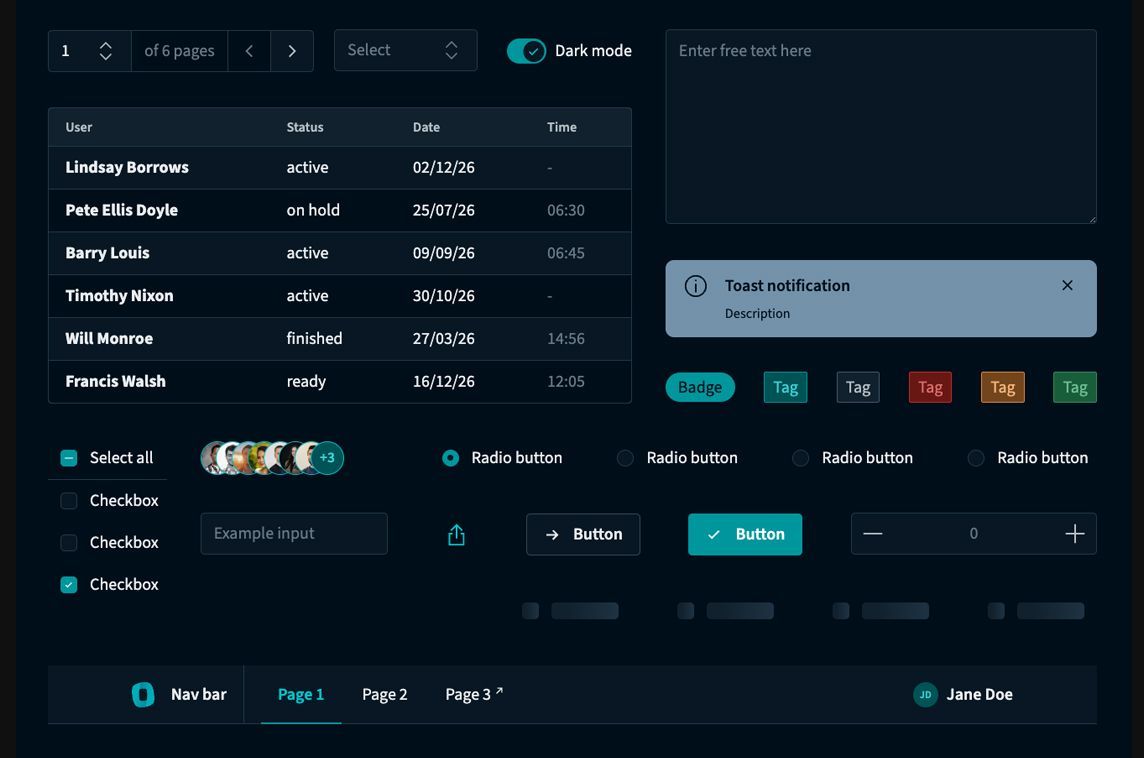This screenshot has width=1144, height=758.
Task: Click the toast info icon
Action: (x=695, y=286)
